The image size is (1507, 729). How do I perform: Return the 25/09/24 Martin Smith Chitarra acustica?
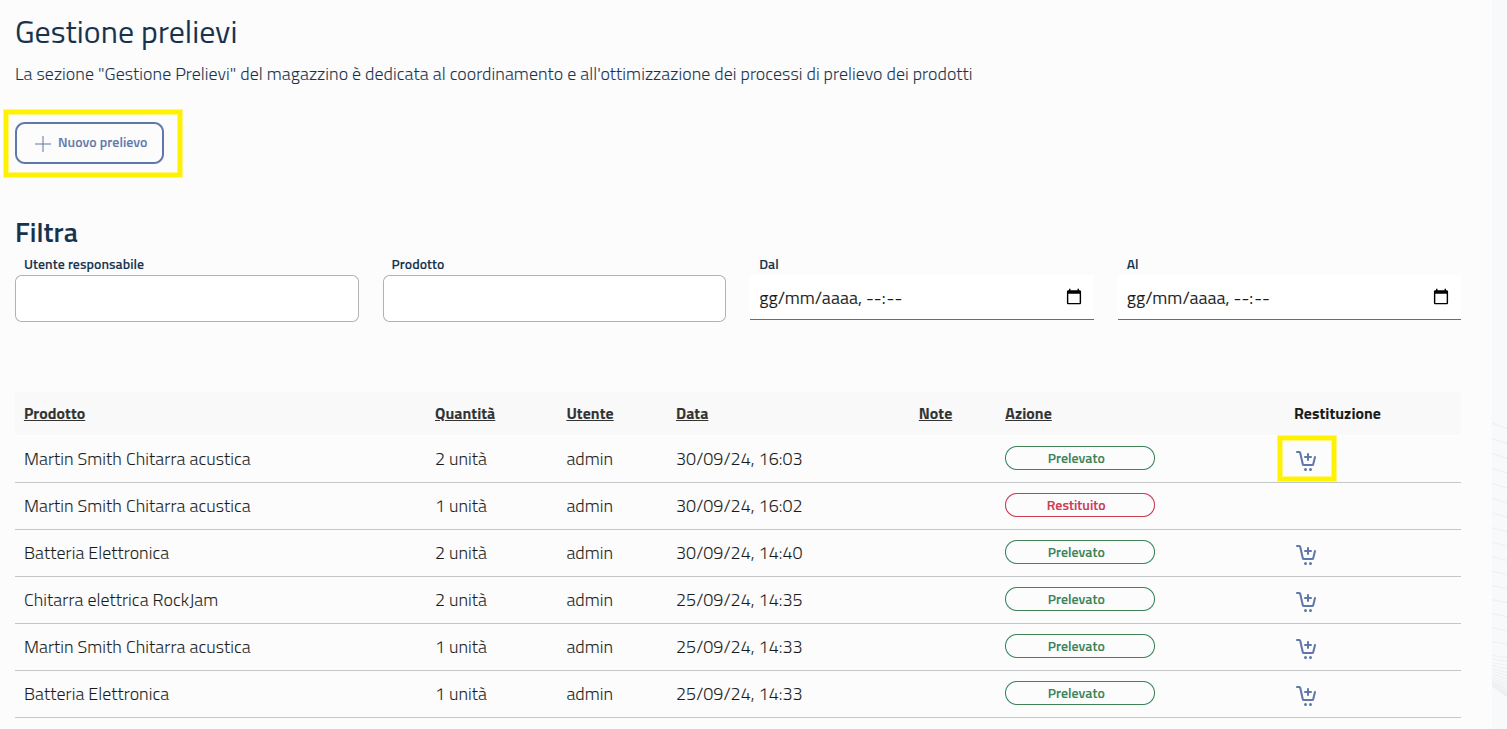1306,648
